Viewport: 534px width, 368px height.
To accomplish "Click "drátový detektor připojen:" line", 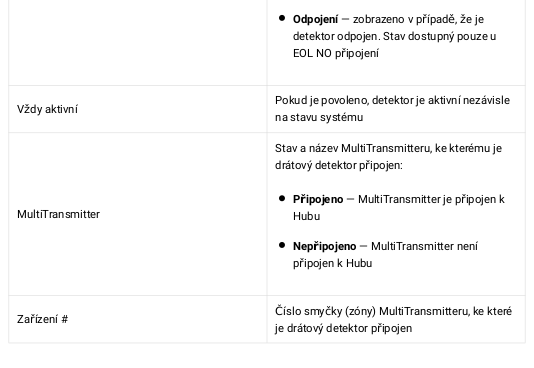I will pos(339,165).
